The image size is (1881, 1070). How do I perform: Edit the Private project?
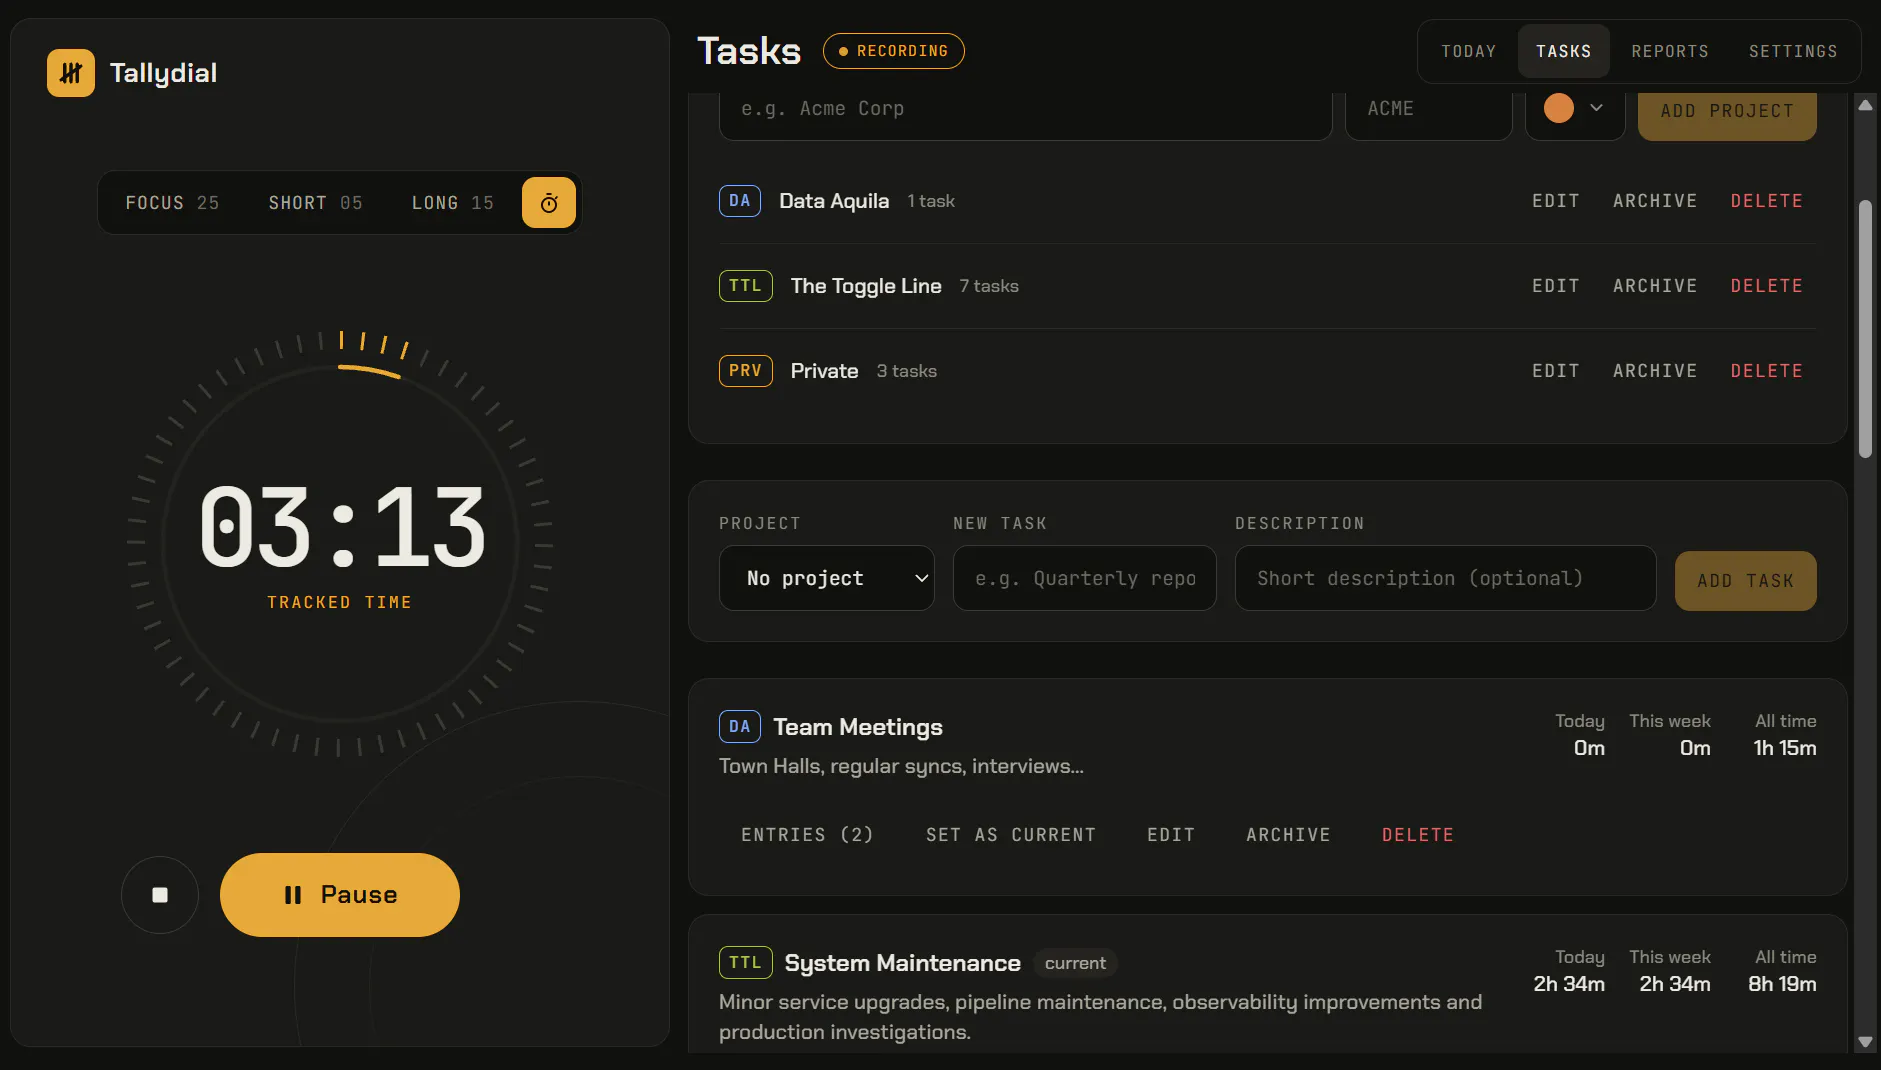pyautogui.click(x=1556, y=371)
